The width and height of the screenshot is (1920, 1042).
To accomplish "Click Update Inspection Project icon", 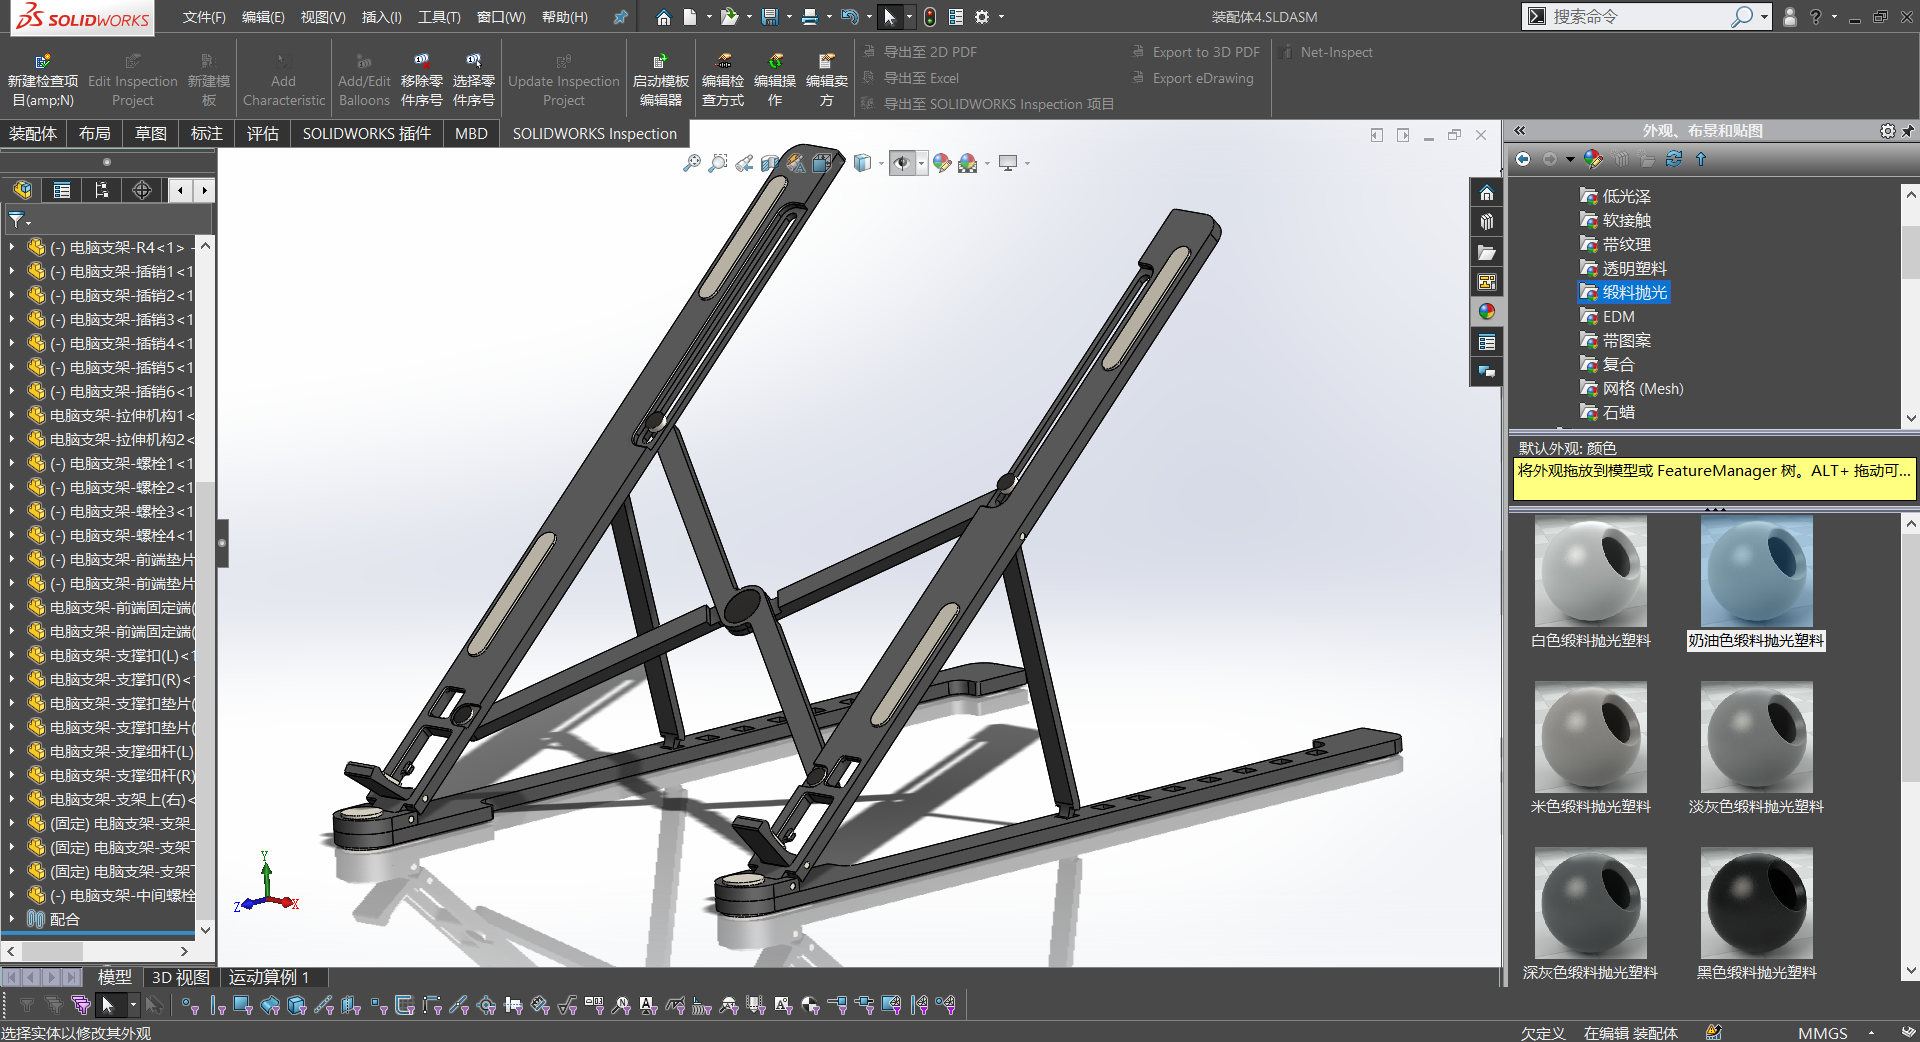I will (563, 78).
